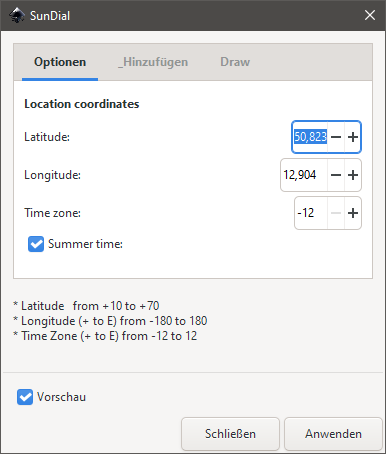This screenshot has height=454, width=386.
Task: Decrease the Latitude value with minus
Action: 336,137
